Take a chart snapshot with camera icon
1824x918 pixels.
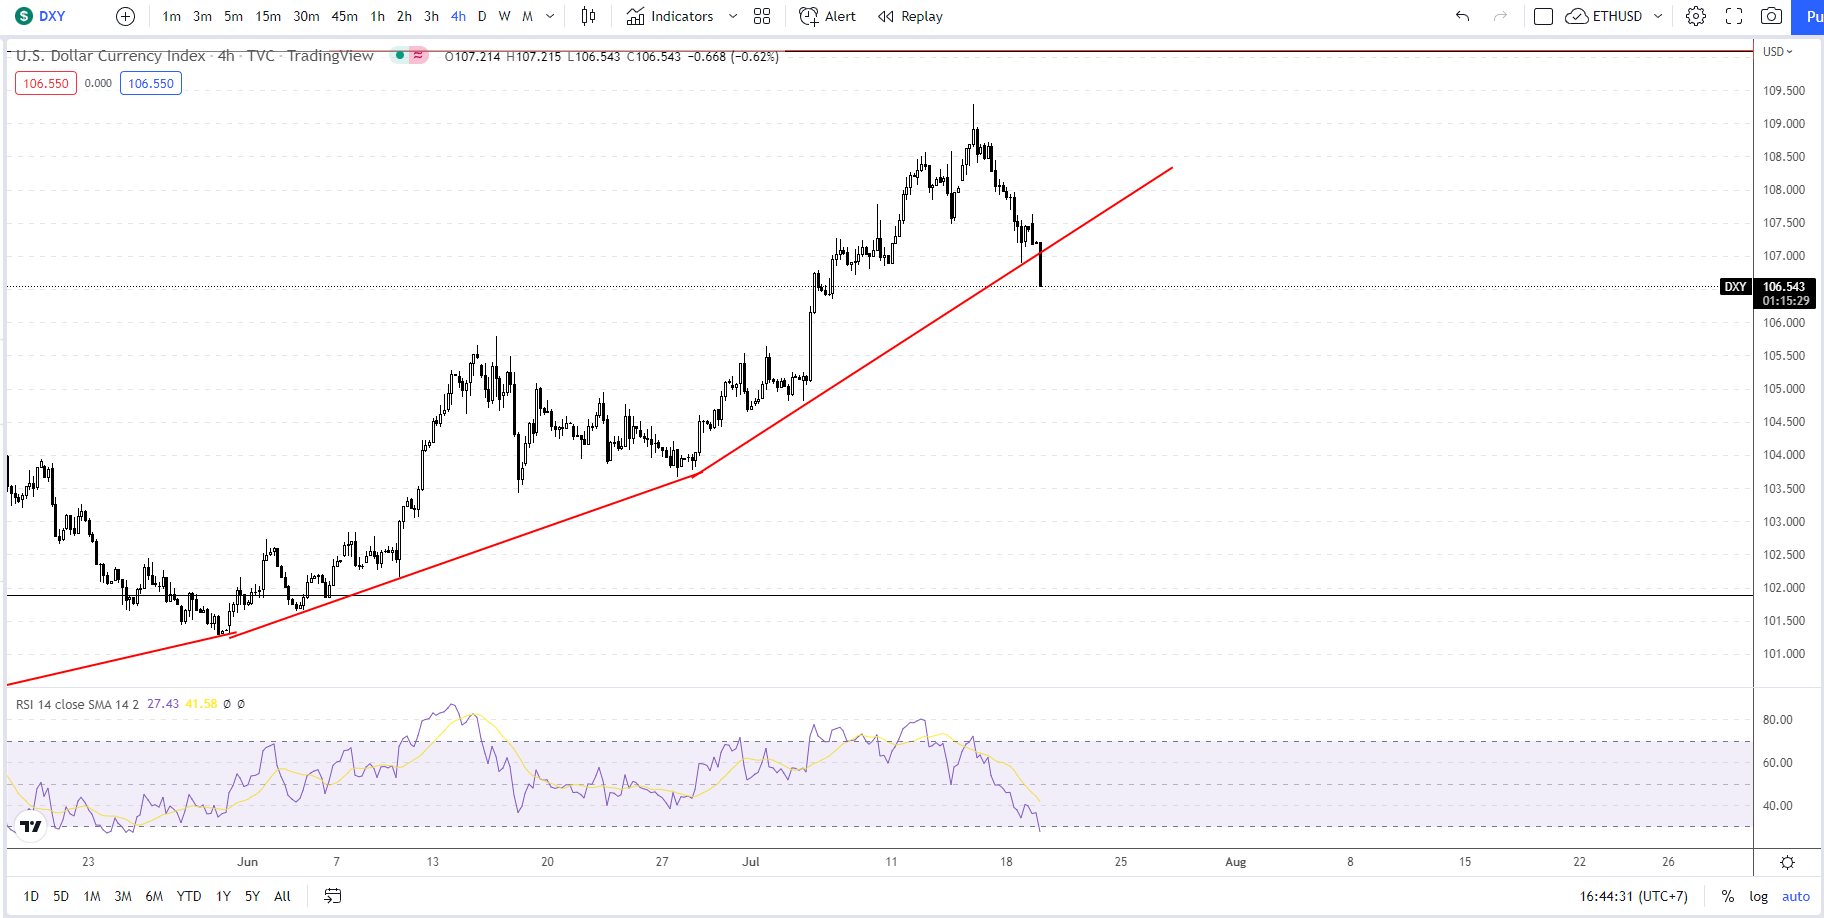(1771, 16)
